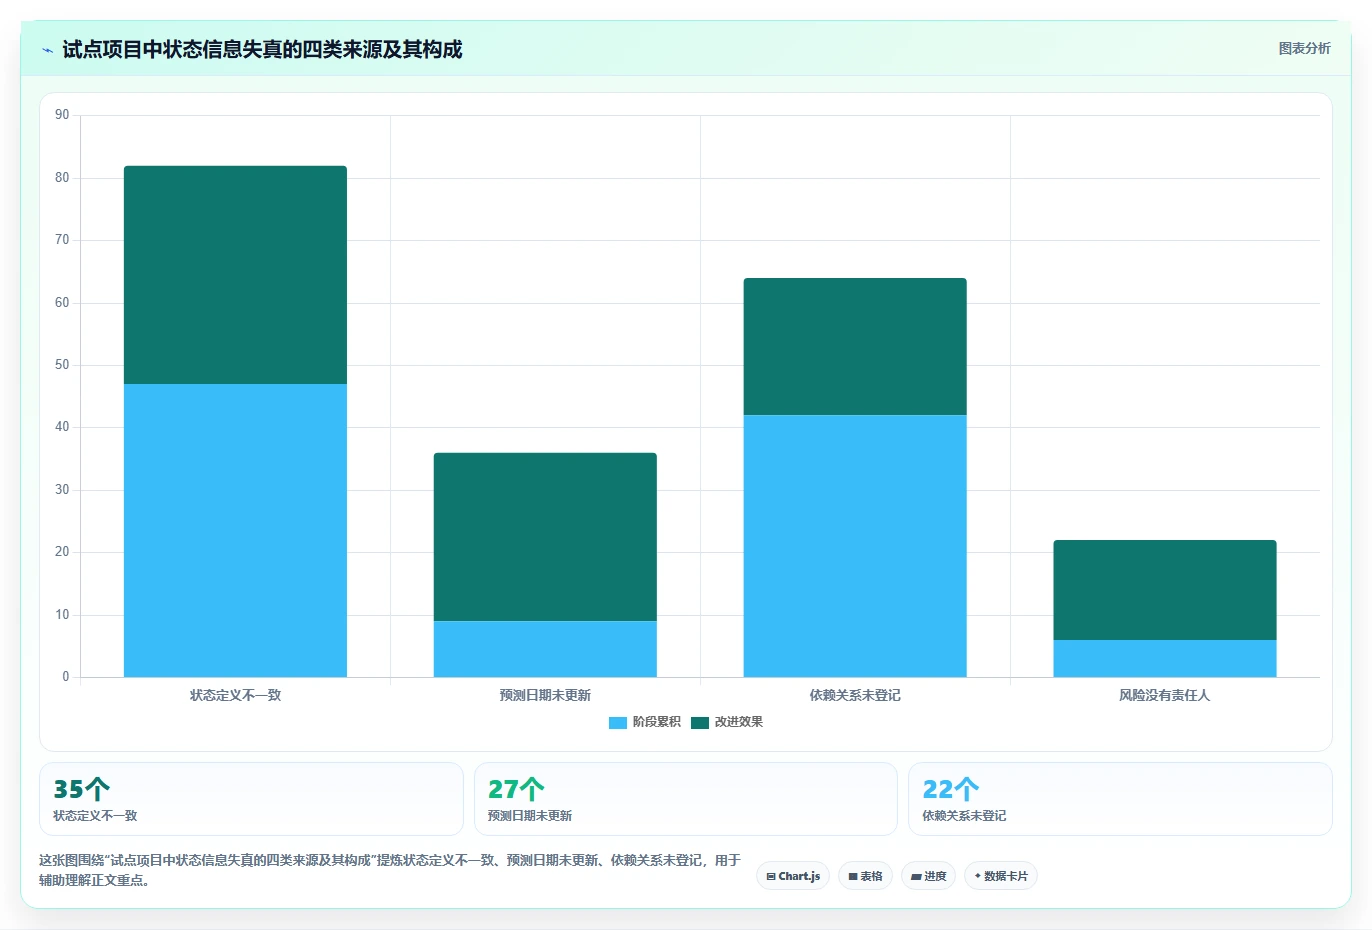1372x930 pixels.
Task: Click the y-axis value 40
Action: coord(62,427)
